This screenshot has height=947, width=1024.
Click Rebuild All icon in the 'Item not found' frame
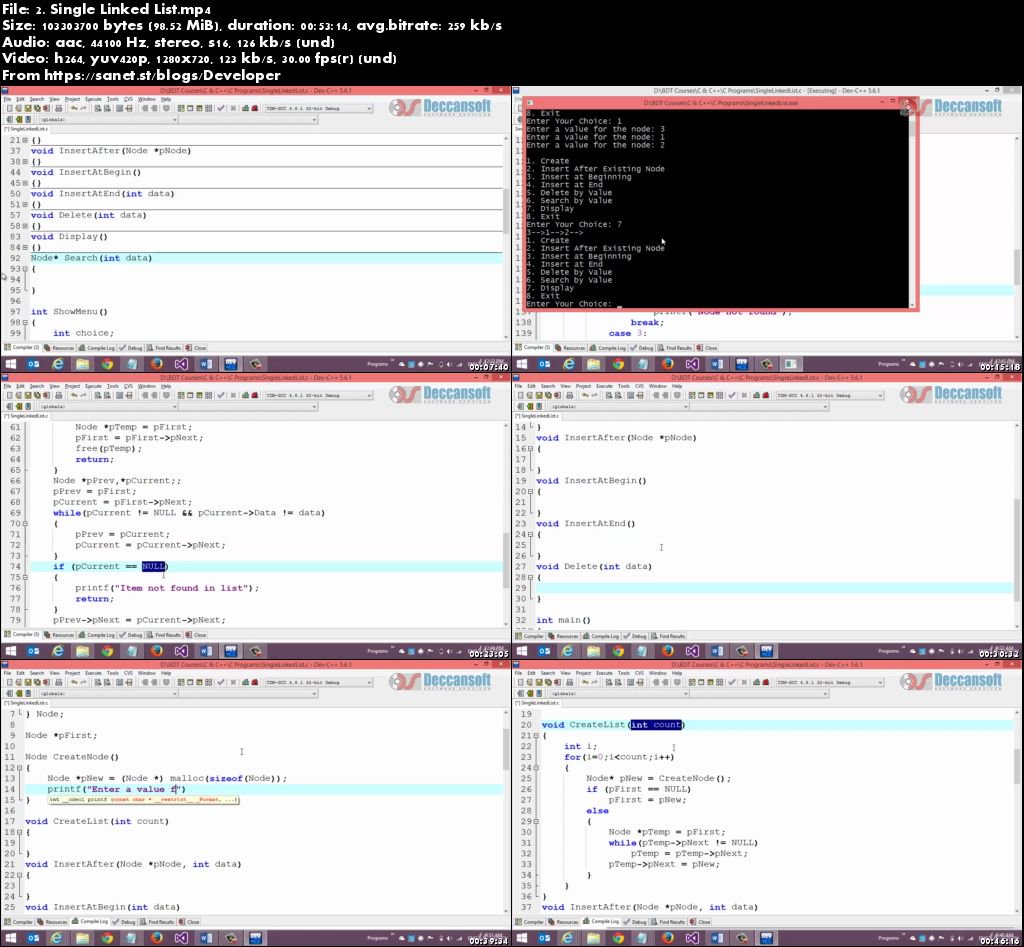click(208, 395)
